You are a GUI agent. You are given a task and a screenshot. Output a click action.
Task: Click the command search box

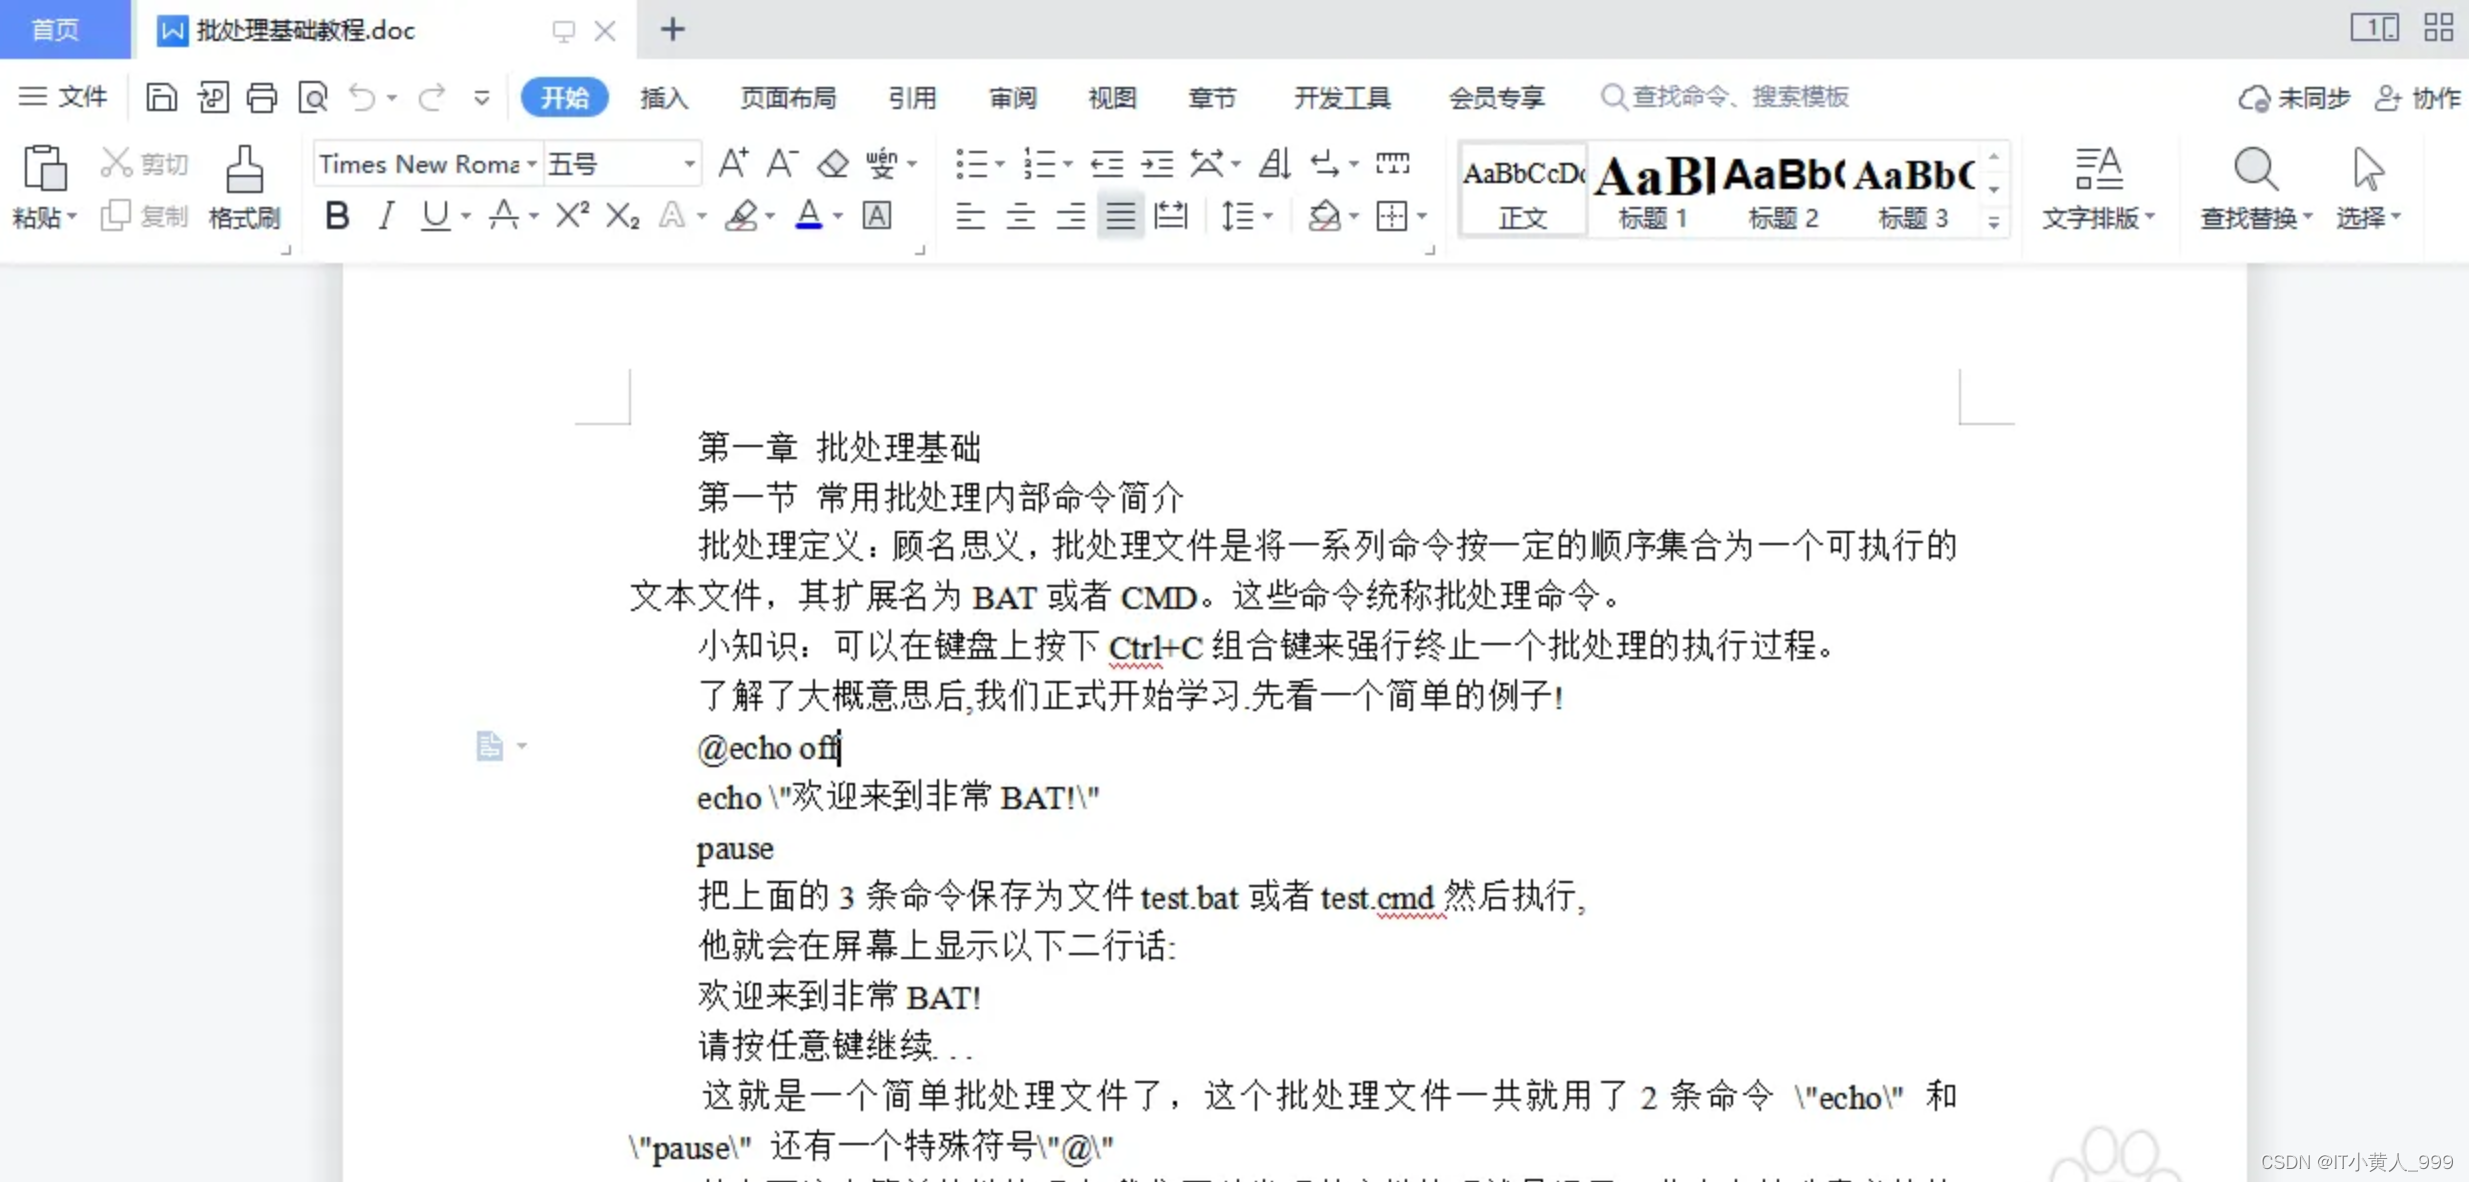pos(1724,97)
